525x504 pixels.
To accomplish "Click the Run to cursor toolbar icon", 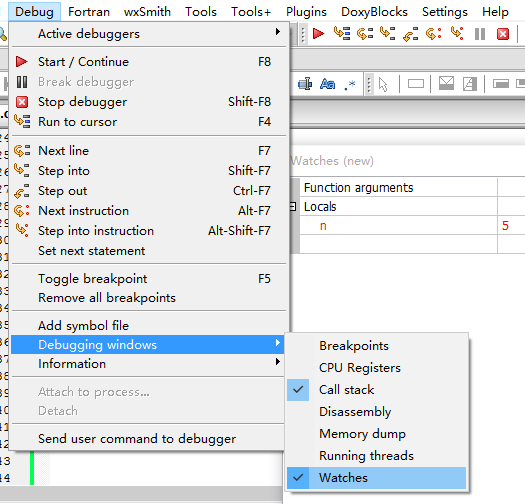I will click(x=342, y=33).
